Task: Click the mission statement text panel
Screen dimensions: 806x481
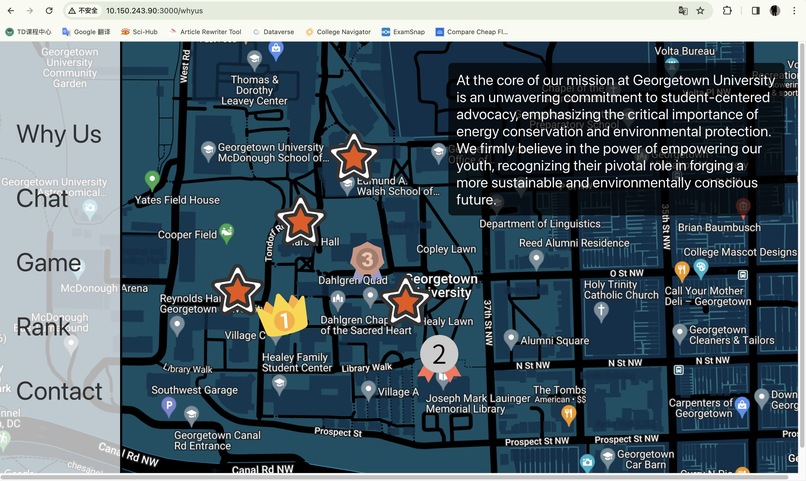Action: (616, 140)
